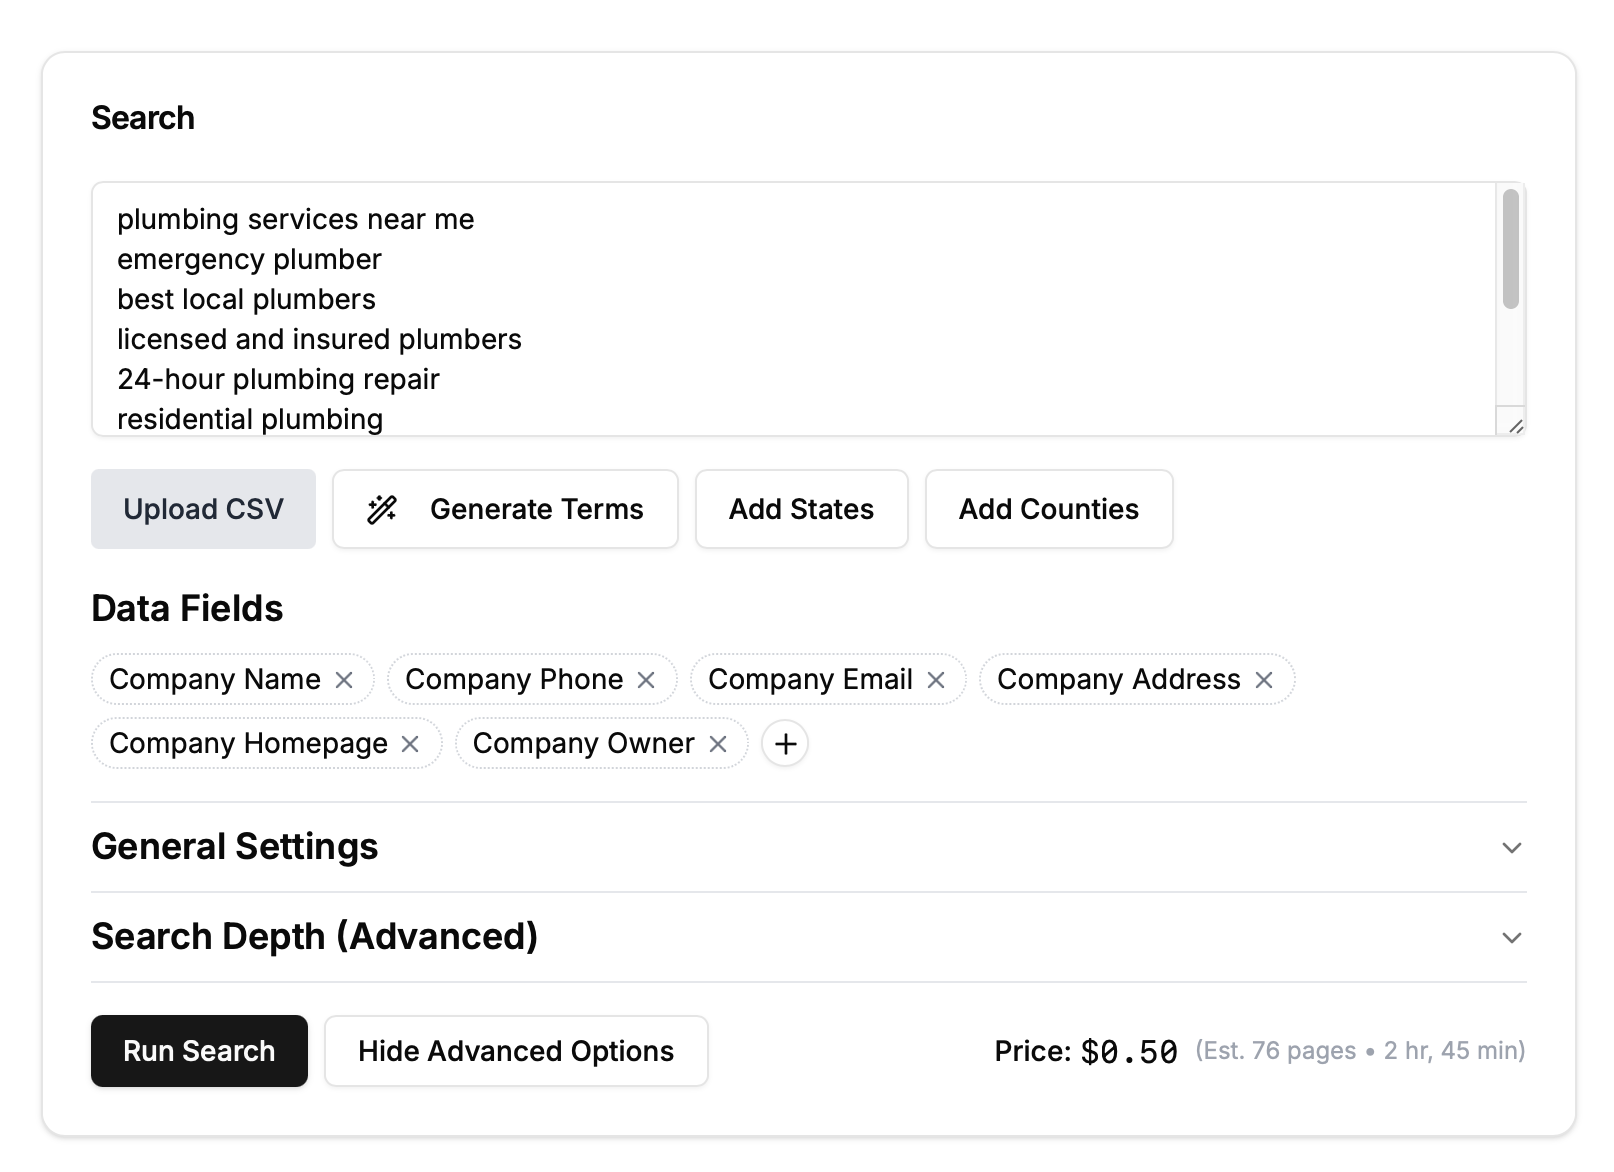Add a new data field with plus icon

(785, 744)
